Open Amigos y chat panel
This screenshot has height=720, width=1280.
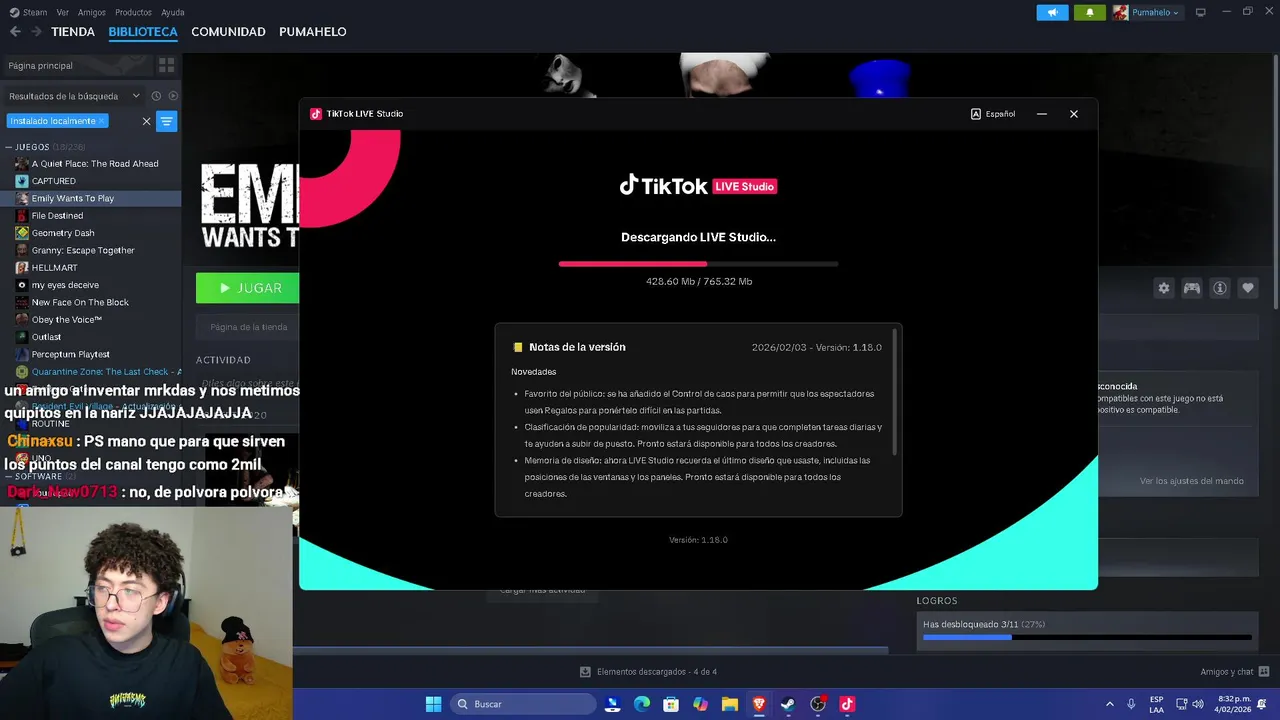coord(1235,672)
